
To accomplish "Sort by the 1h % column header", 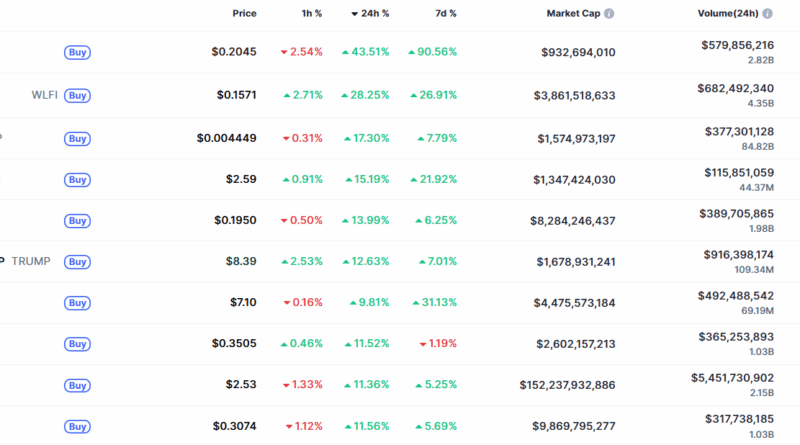I will 311,14.
